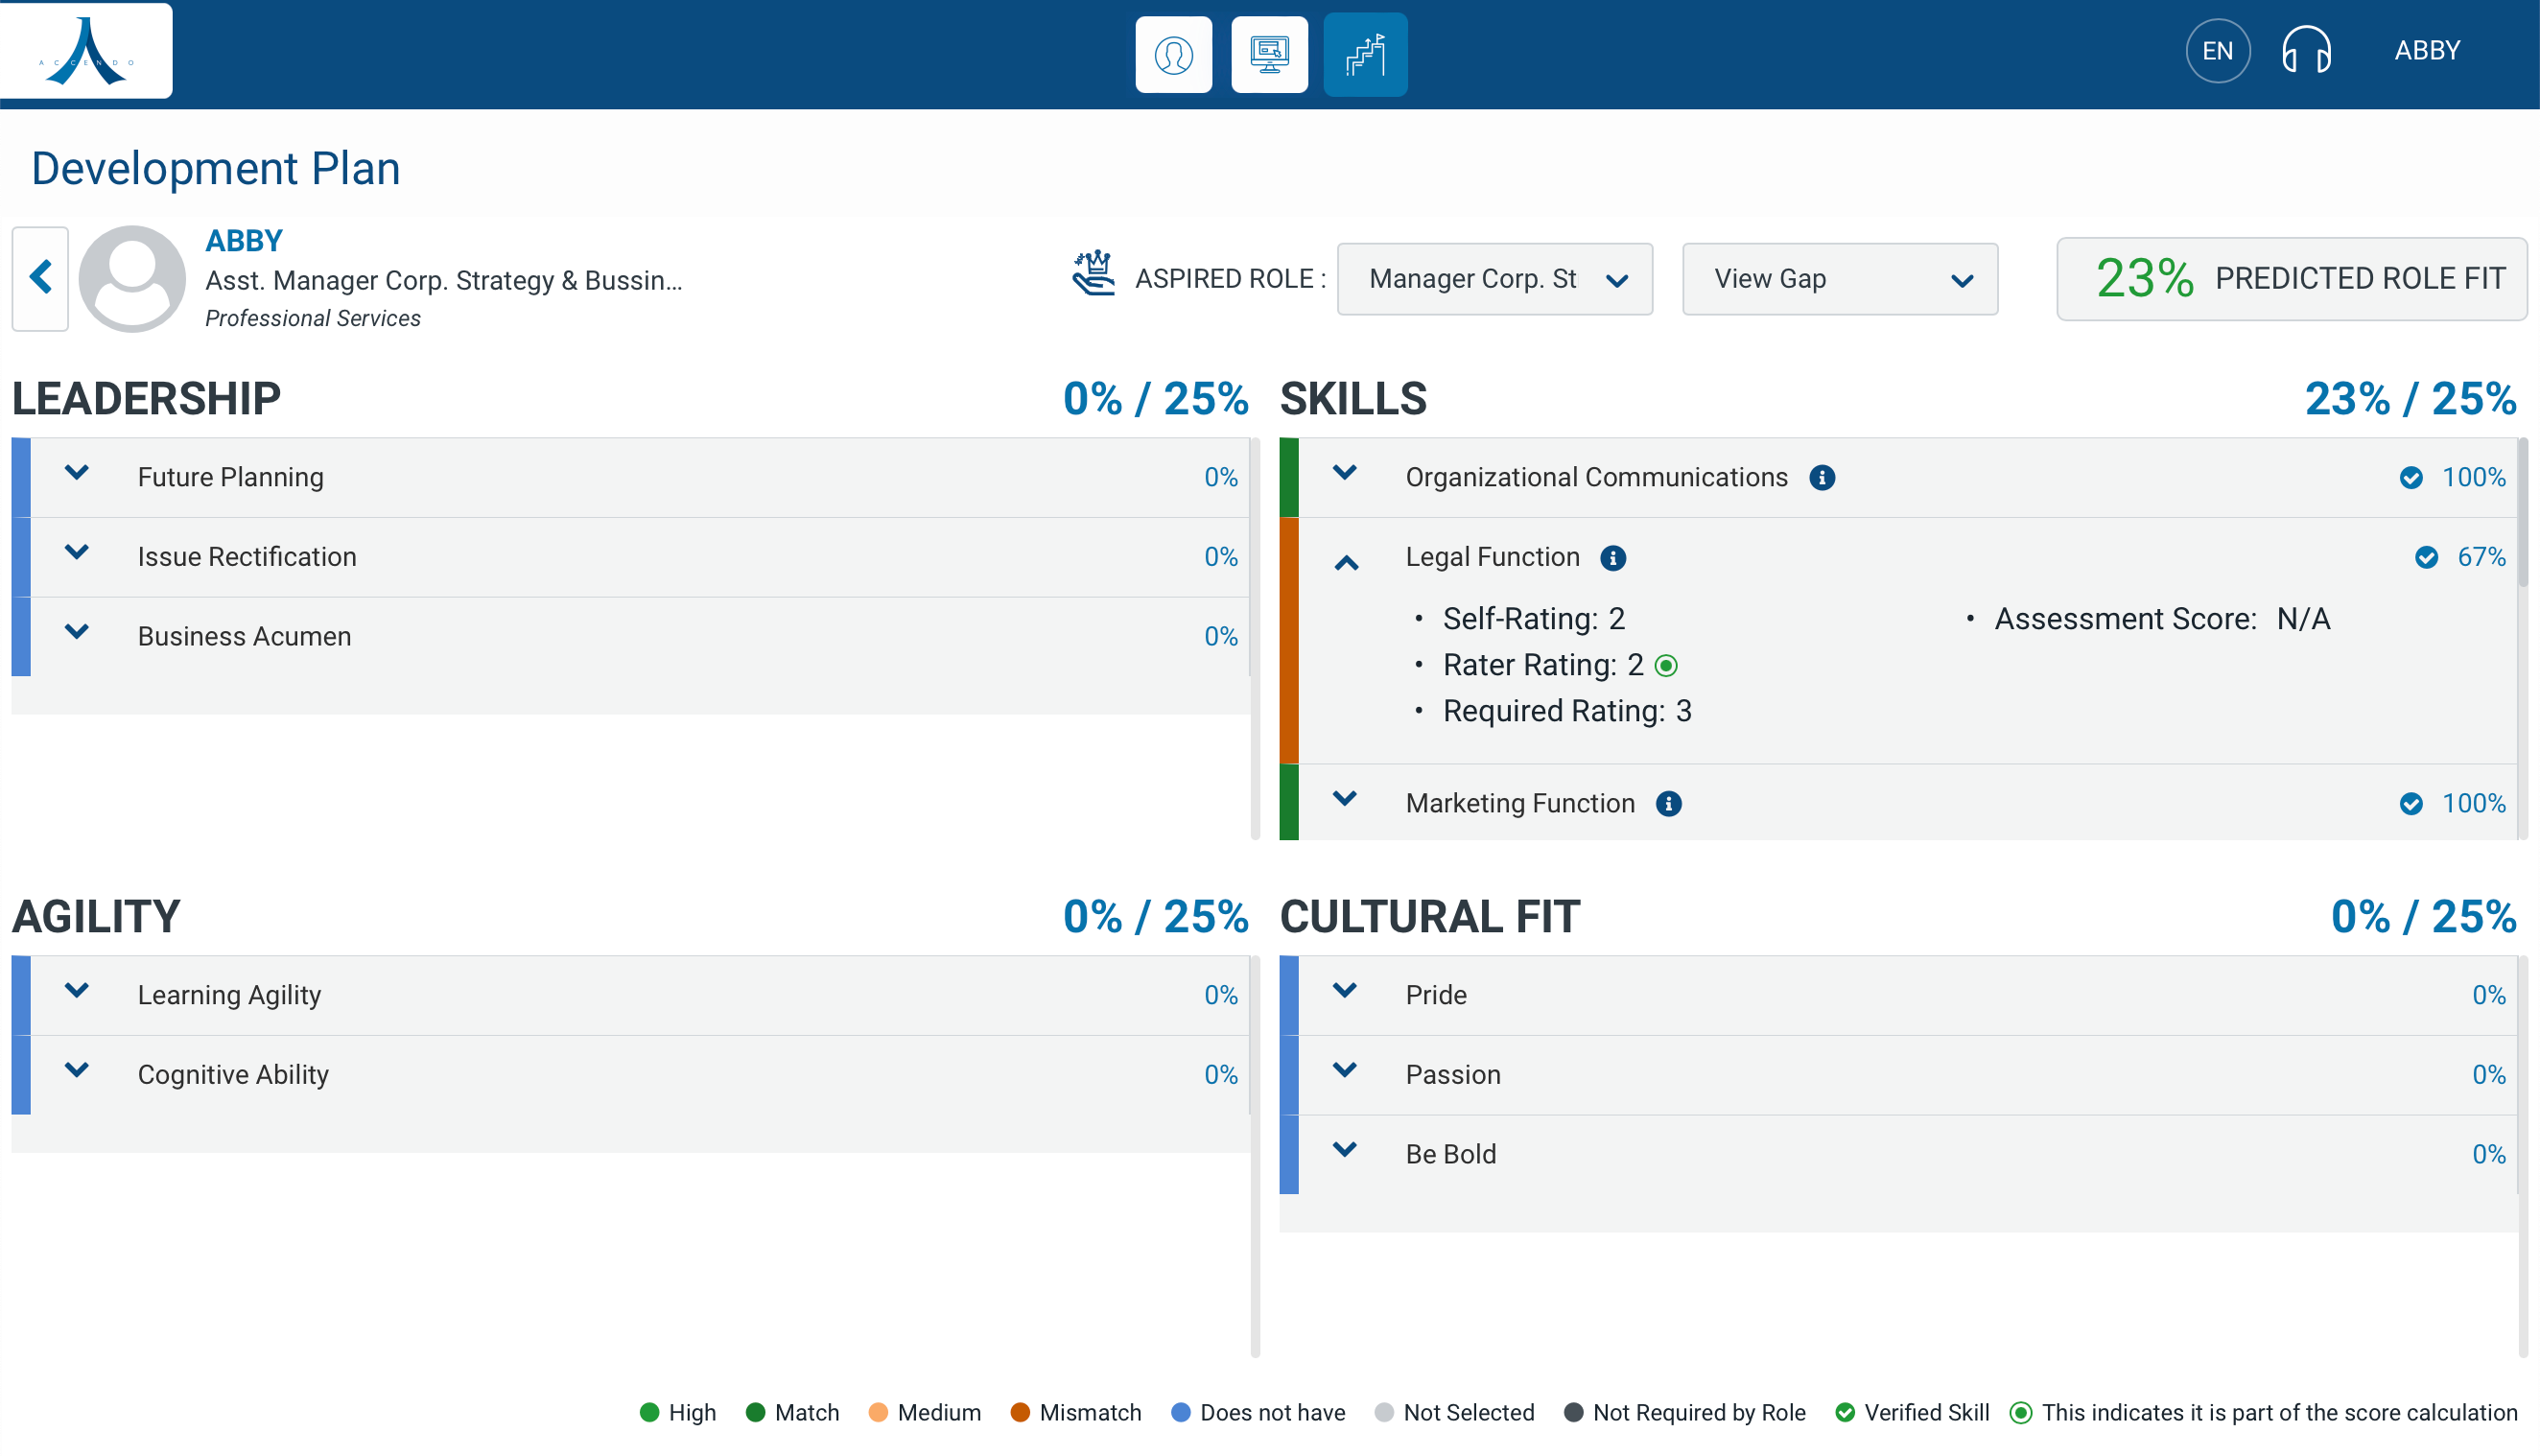
Task: Click info icon beside Marketing Function
Action: (x=1668, y=804)
